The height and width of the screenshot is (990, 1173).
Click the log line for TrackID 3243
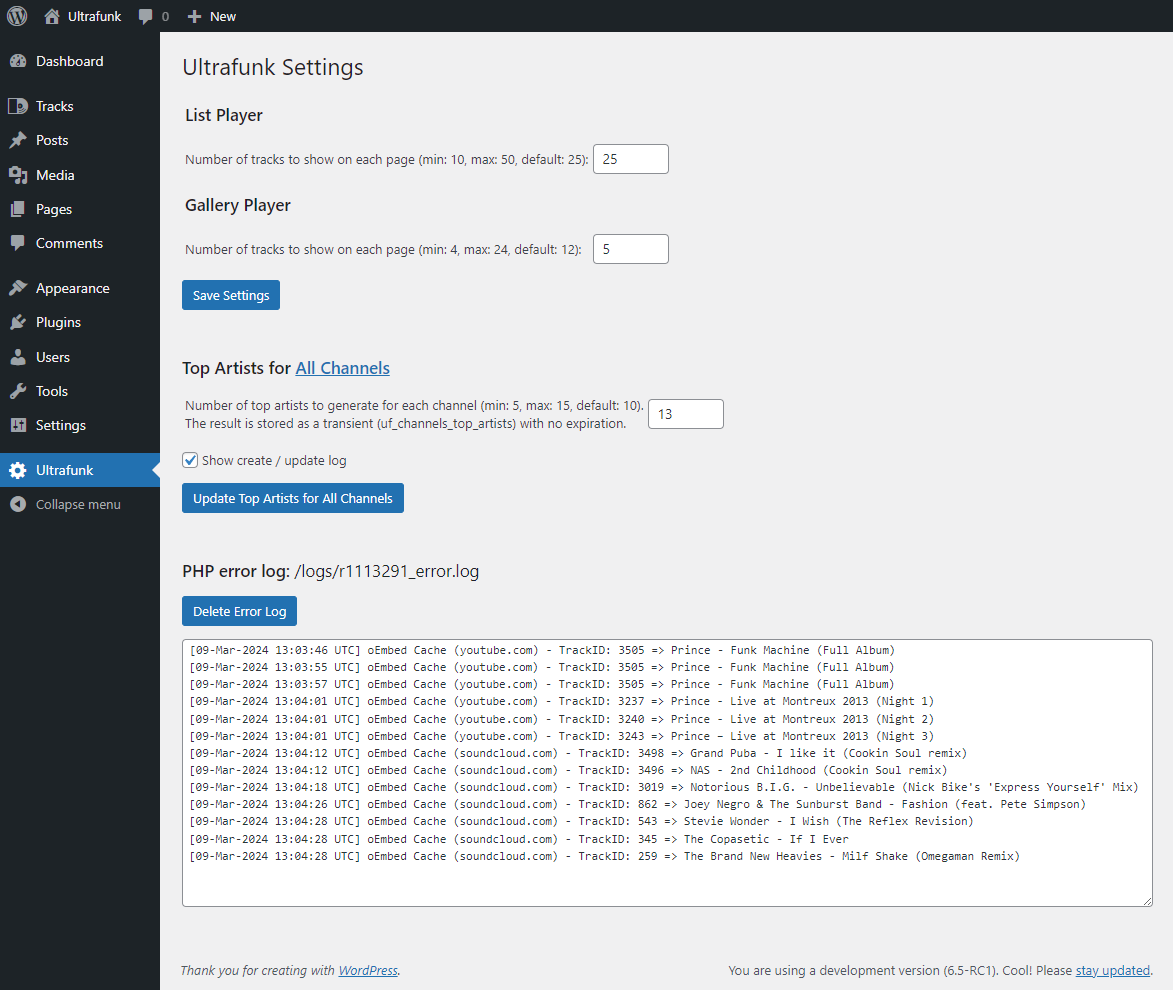coord(561,736)
